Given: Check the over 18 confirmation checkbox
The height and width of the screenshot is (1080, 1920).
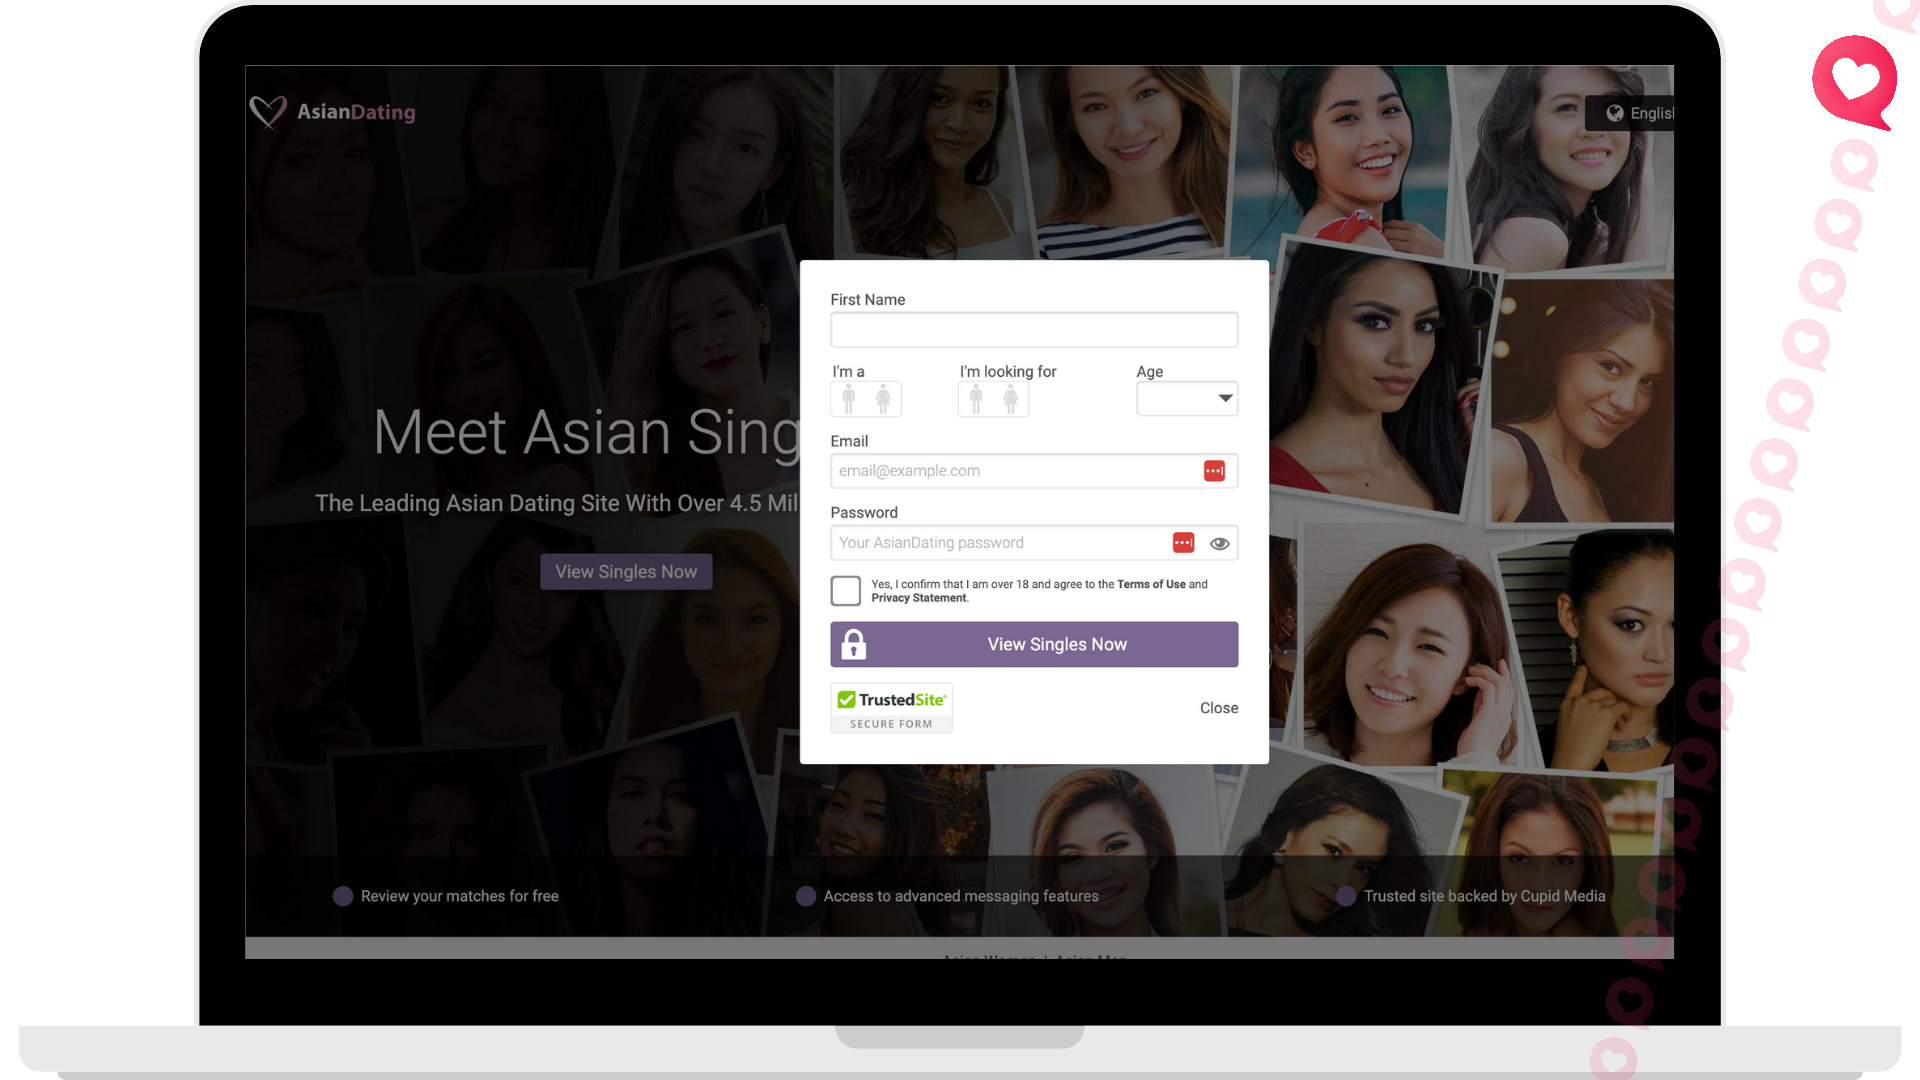Looking at the screenshot, I should coord(845,591).
